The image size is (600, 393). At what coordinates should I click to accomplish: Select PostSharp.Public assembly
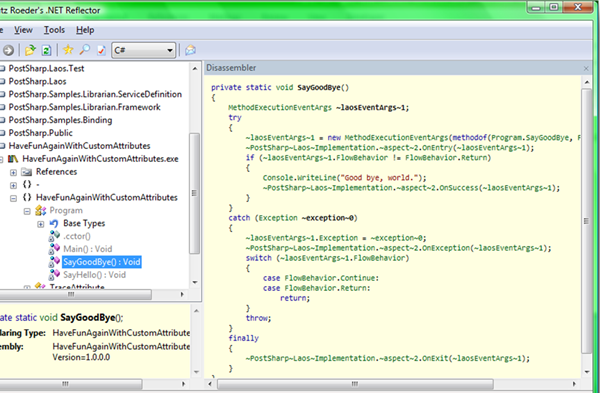(41, 133)
